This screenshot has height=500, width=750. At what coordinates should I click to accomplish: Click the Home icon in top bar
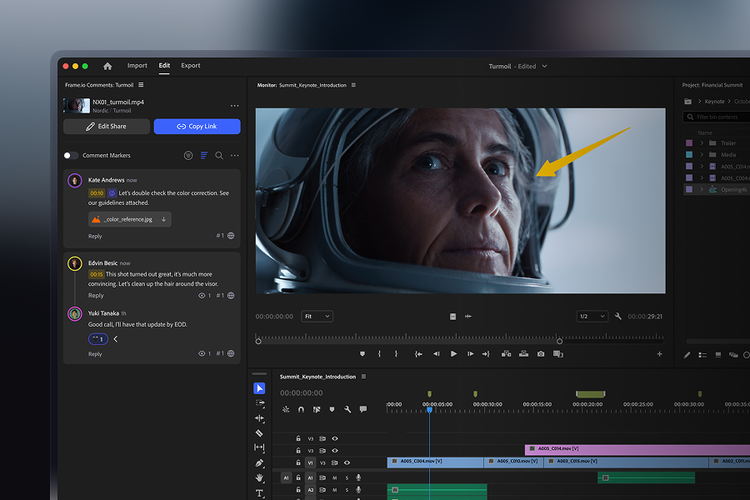coord(108,66)
